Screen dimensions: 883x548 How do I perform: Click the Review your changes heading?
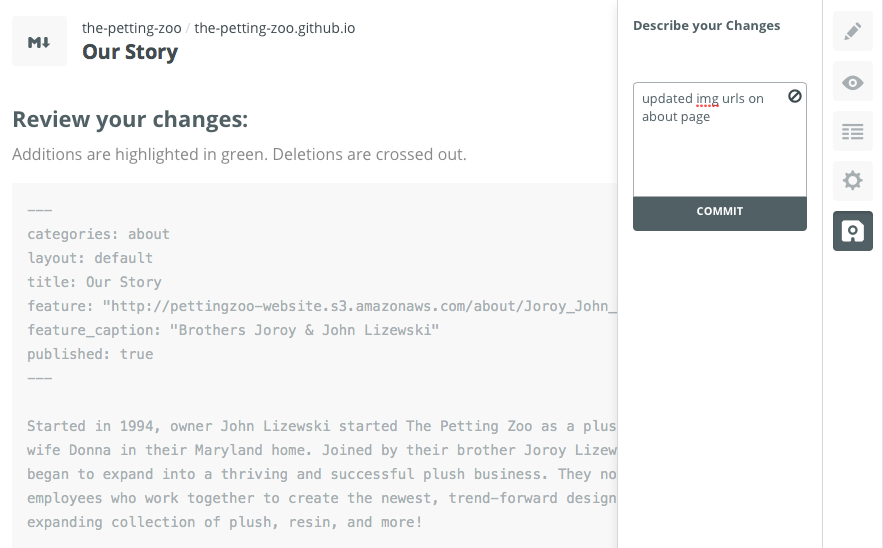[x=130, y=120]
